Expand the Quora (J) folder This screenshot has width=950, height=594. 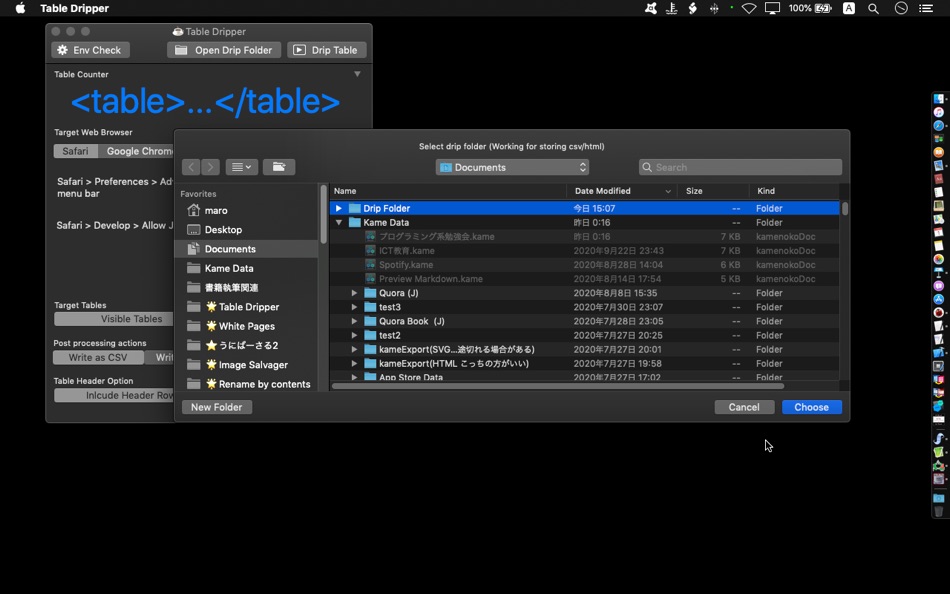pos(354,293)
